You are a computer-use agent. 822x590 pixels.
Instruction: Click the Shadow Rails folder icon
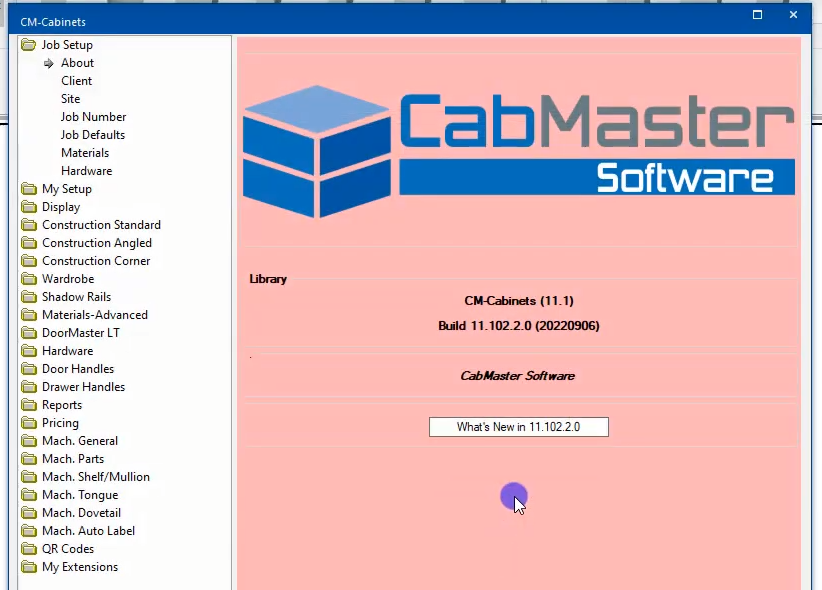28,297
